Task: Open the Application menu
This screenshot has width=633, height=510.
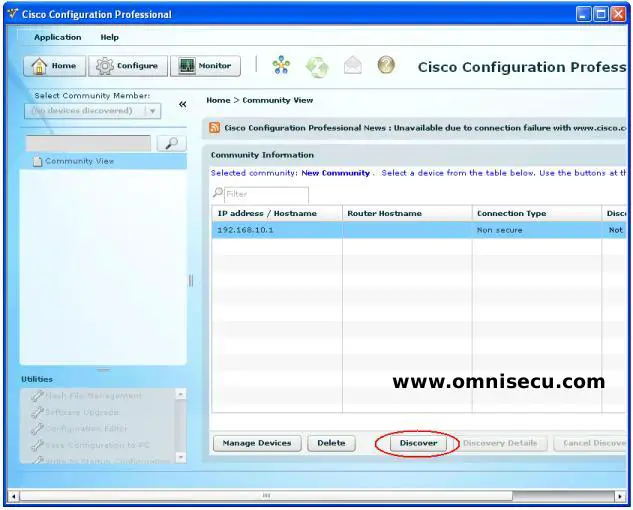Action: pos(58,37)
